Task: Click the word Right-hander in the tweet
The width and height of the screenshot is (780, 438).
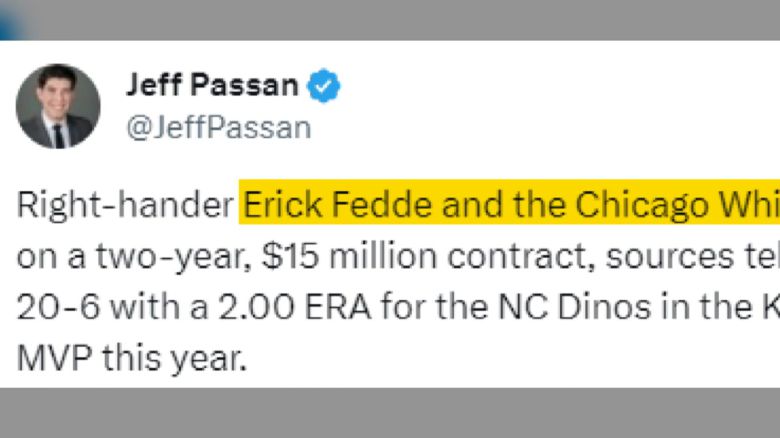Action: tap(125, 206)
